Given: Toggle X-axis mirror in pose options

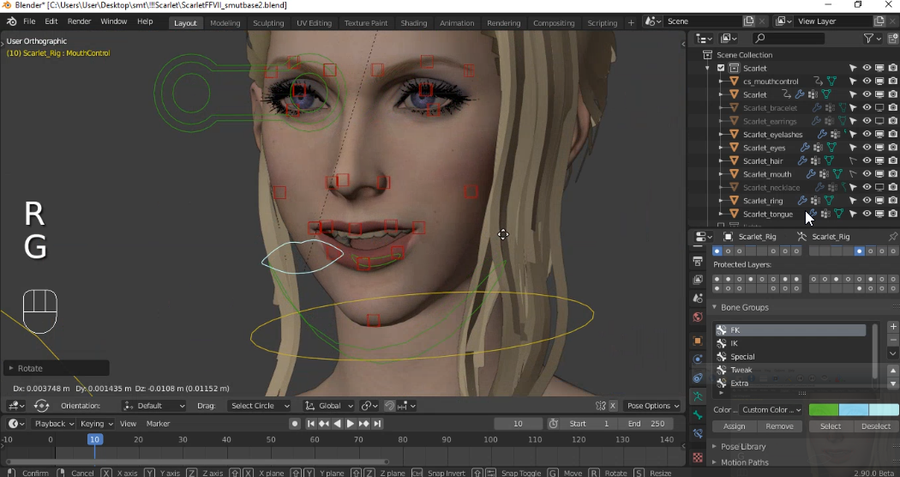Looking at the screenshot, I should click(612, 406).
